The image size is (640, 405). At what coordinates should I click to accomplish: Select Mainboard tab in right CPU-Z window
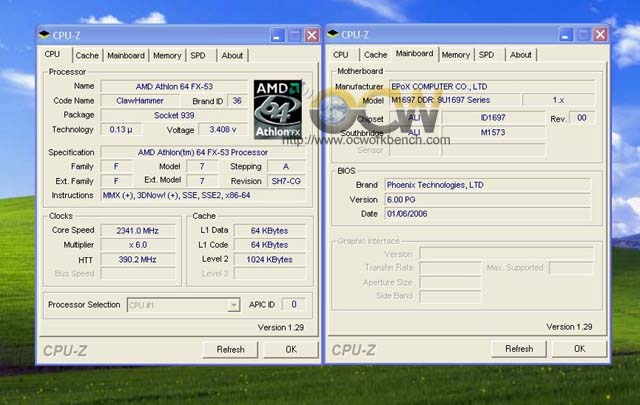pyautogui.click(x=414, y=53)
